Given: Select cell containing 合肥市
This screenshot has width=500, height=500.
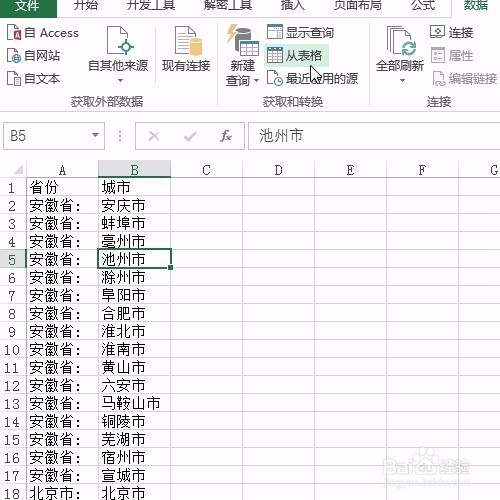Looking at the screenshot, I should 134,313.
